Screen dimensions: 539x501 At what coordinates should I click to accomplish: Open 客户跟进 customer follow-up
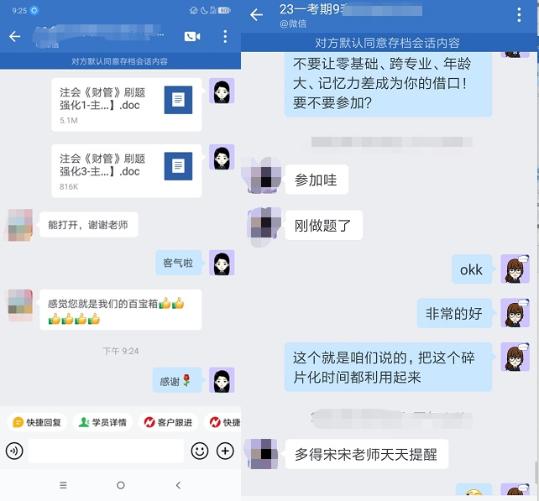click(x=168, y=422)
